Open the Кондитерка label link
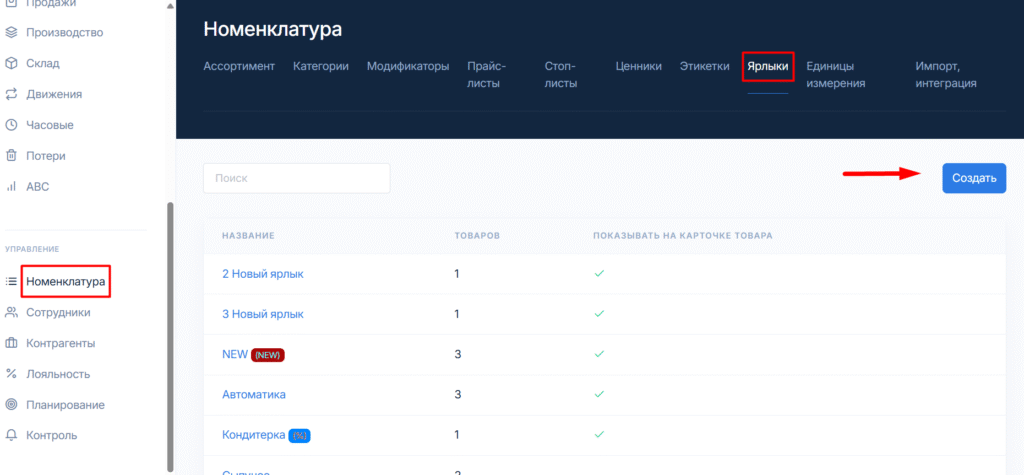This screenshot has height=475, width=1024. tap(253, 434)
